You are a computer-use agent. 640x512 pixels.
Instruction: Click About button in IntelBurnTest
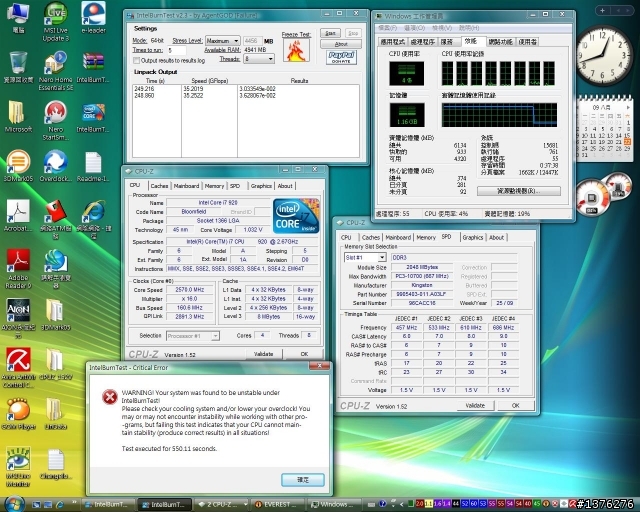point(341,44)
